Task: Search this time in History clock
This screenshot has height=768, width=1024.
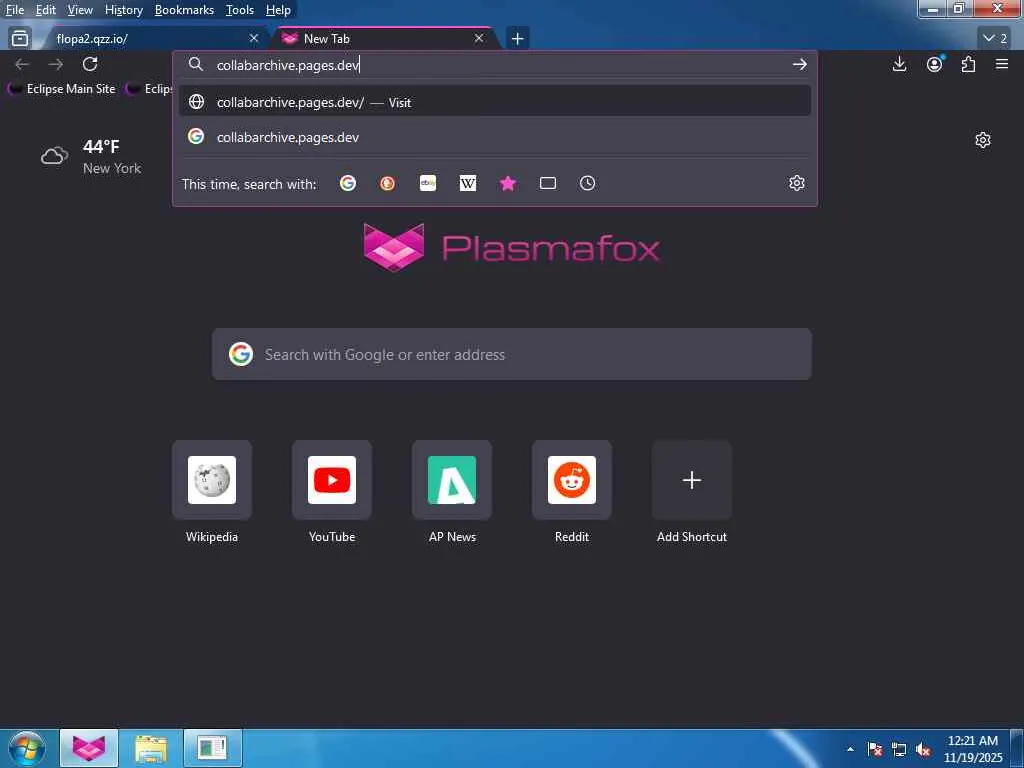Action: [587, 184]
